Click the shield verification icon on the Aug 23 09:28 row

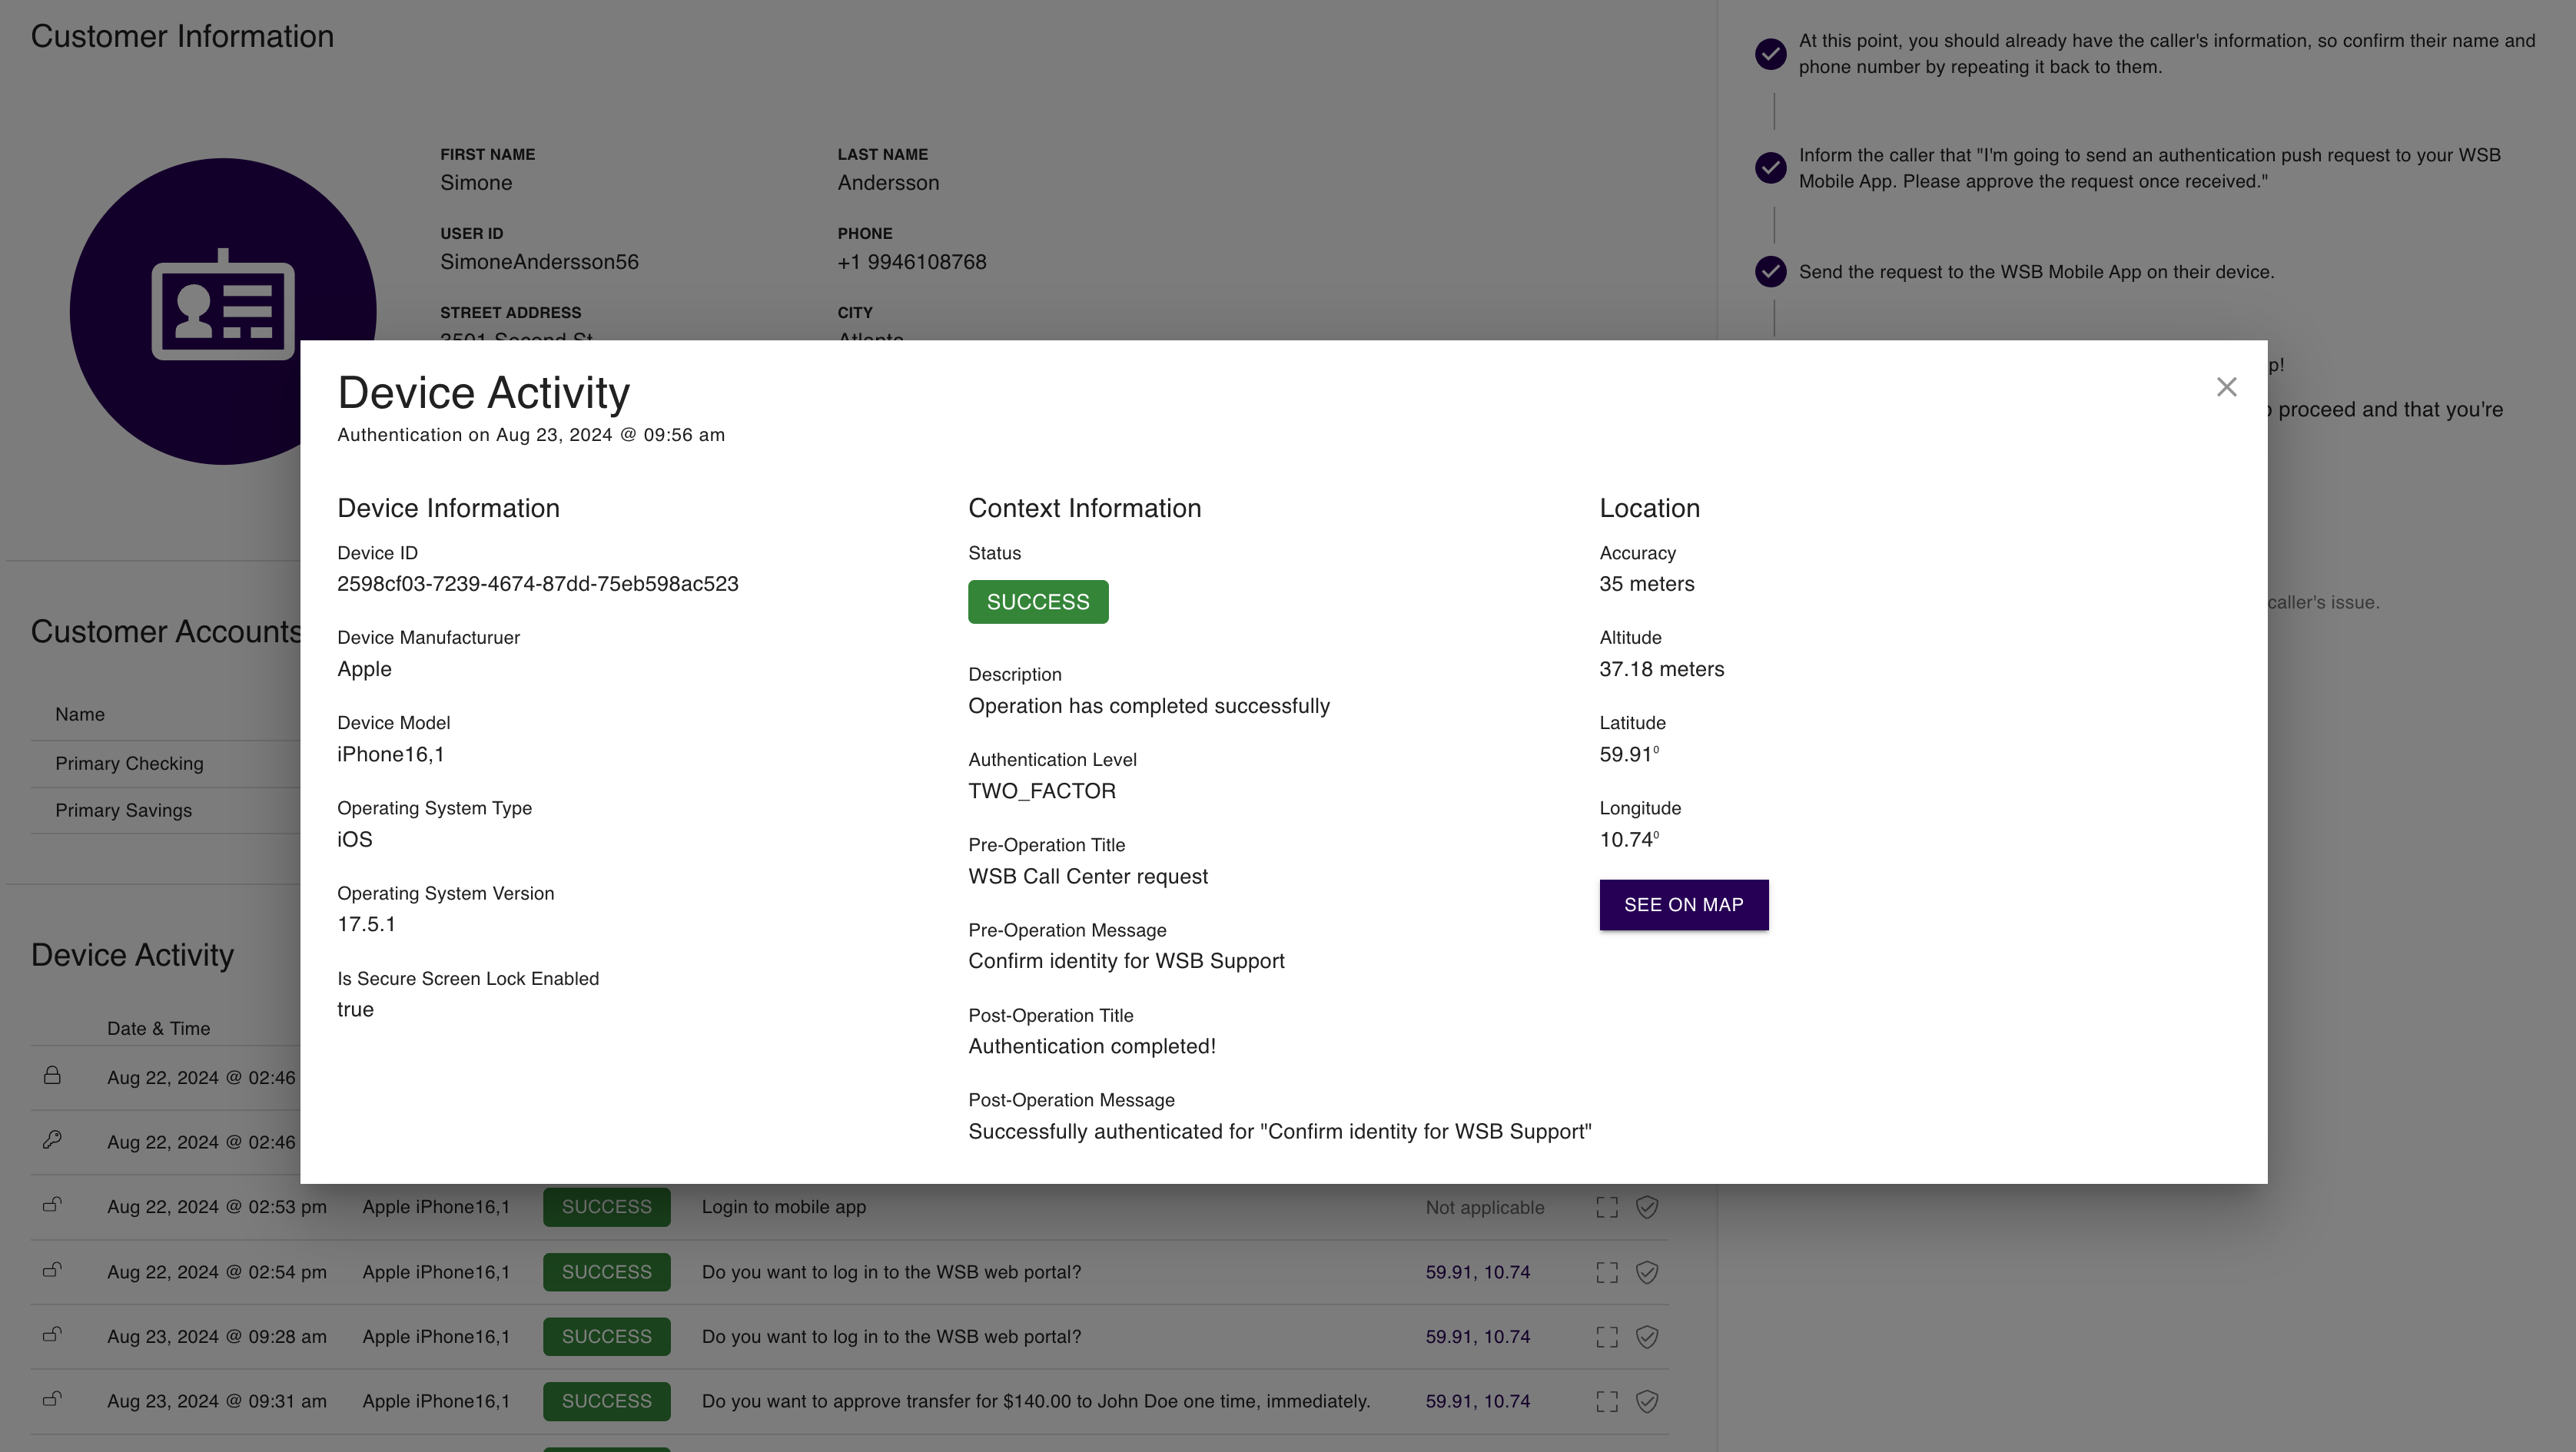click(1647, 1336)
